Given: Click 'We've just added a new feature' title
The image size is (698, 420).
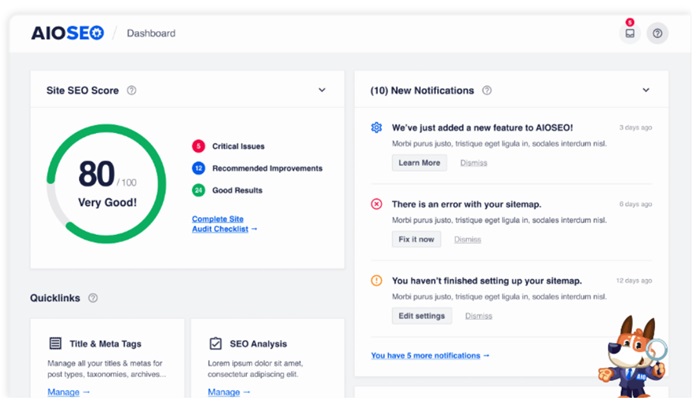Looking at the screenshot, I should 482,128.
